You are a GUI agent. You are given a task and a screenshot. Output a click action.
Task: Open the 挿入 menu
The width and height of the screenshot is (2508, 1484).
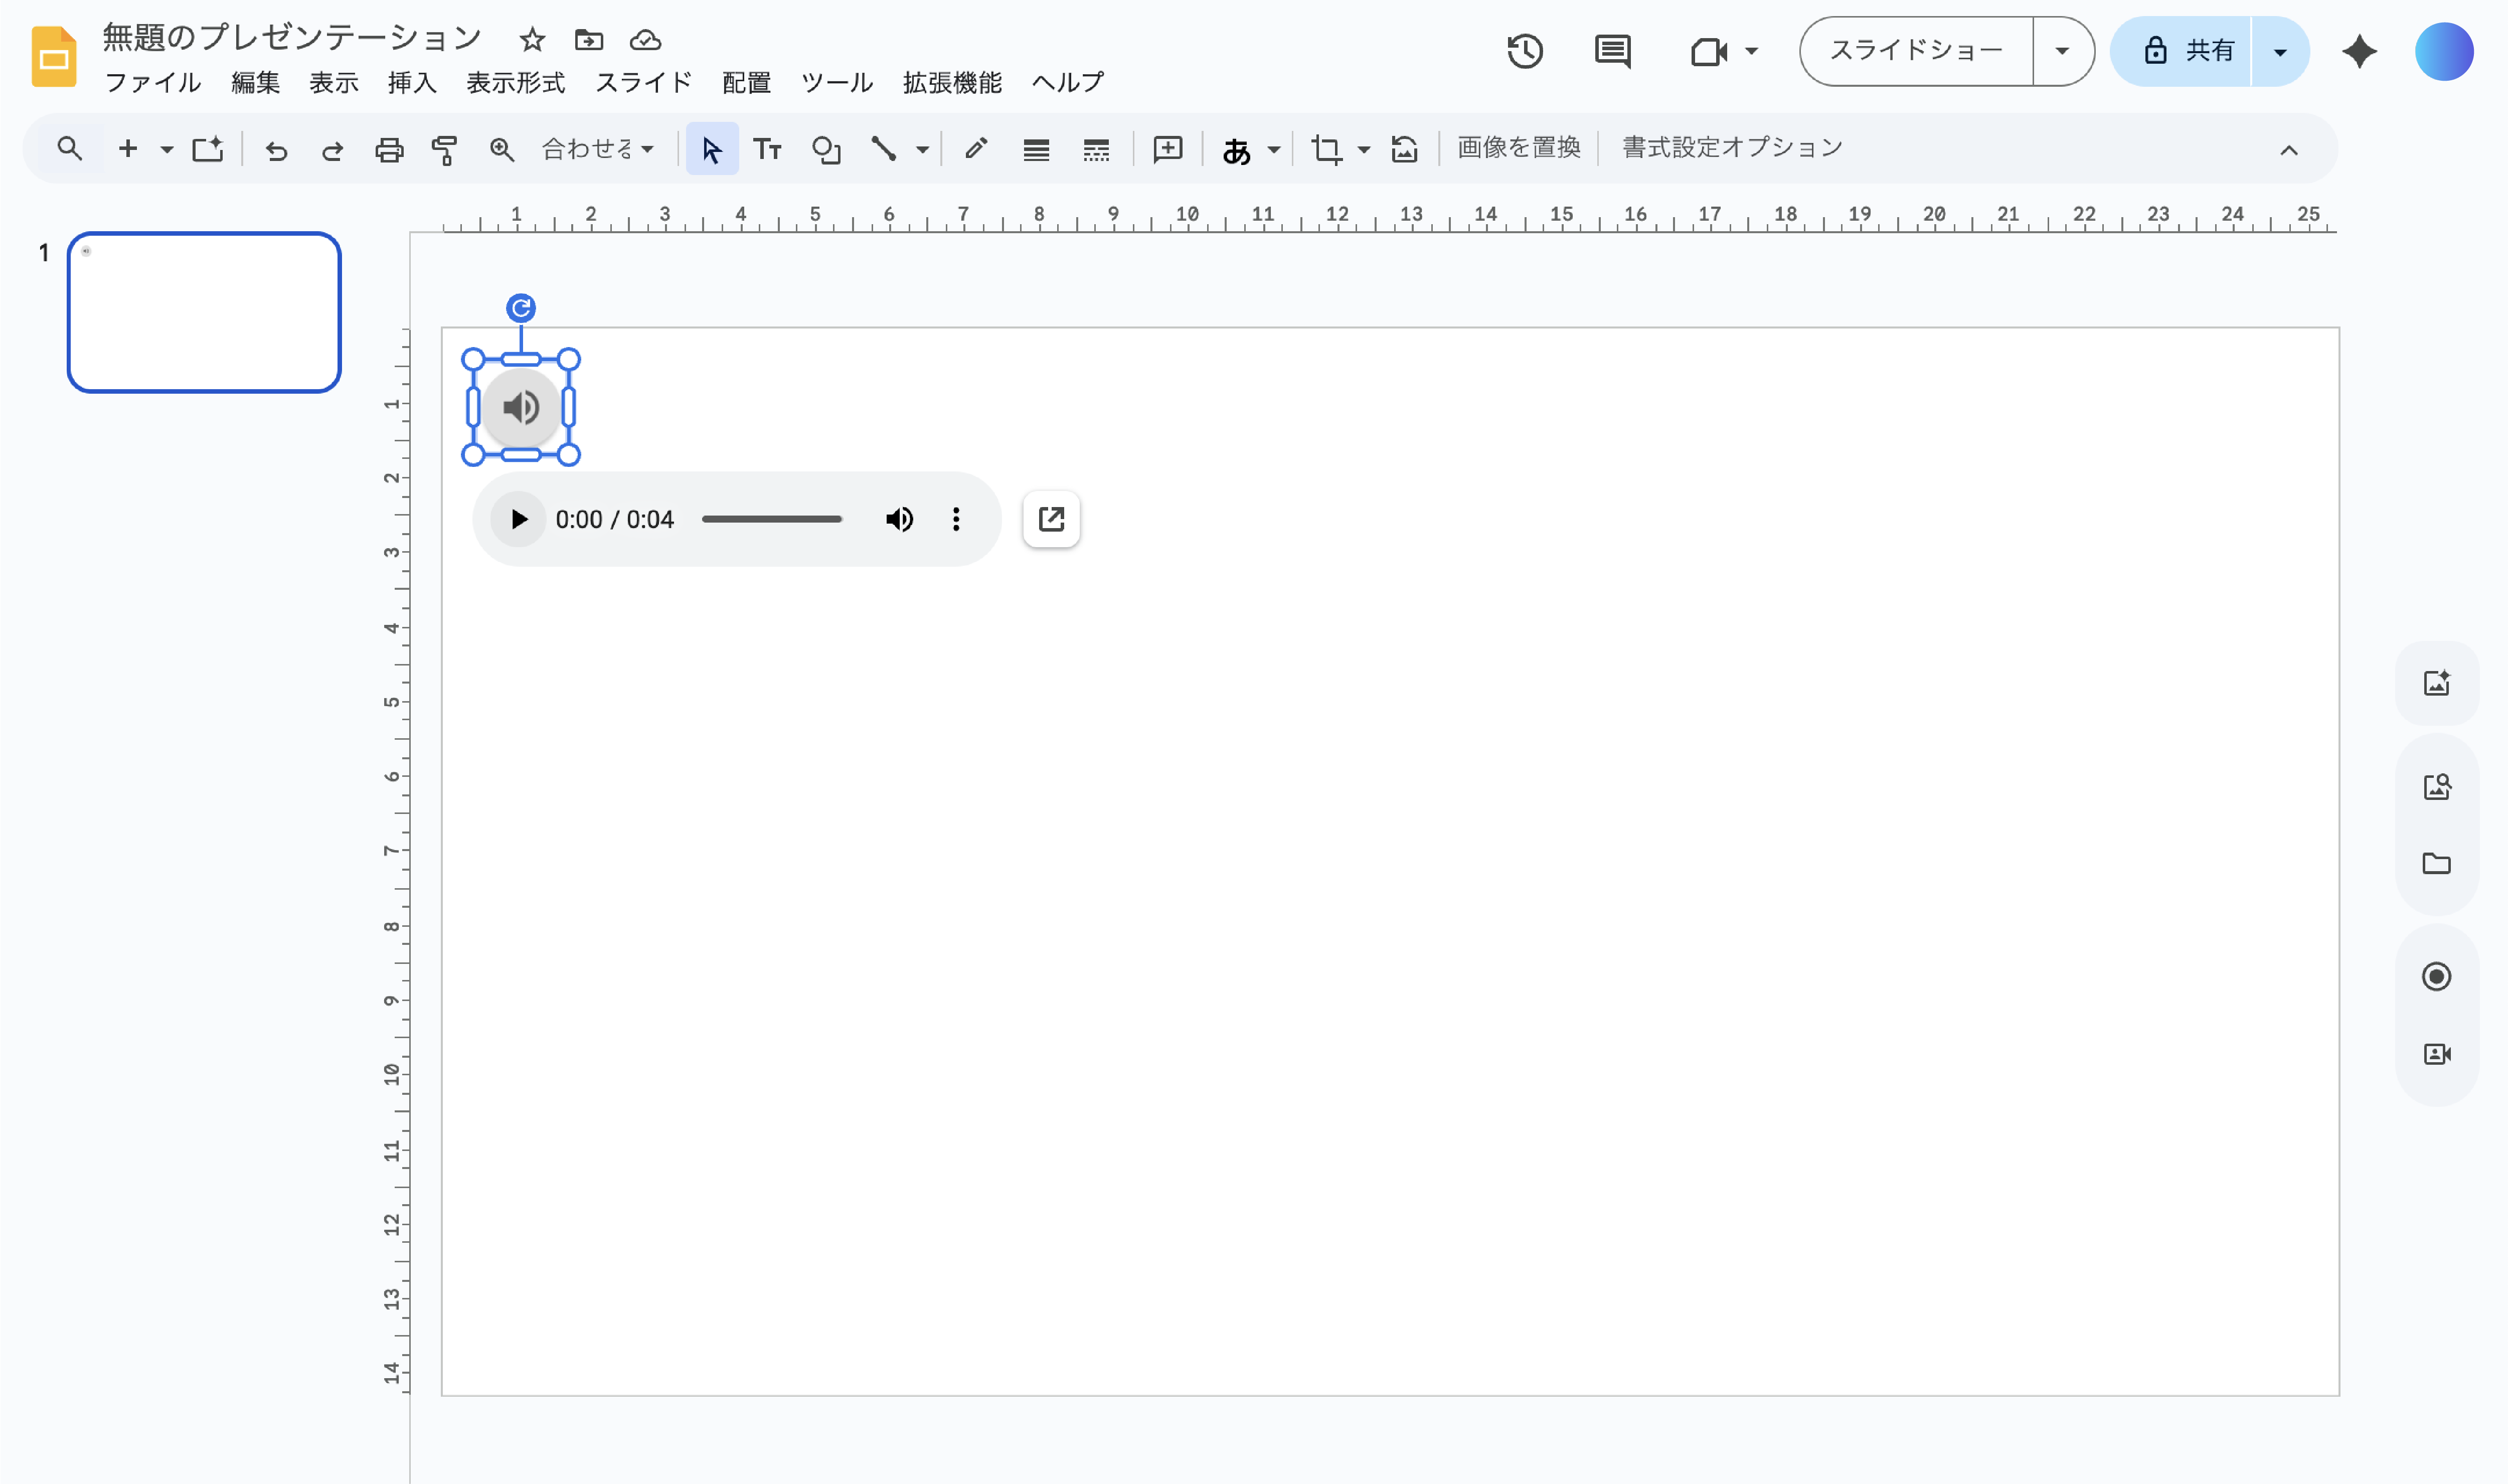coord(412,83)
